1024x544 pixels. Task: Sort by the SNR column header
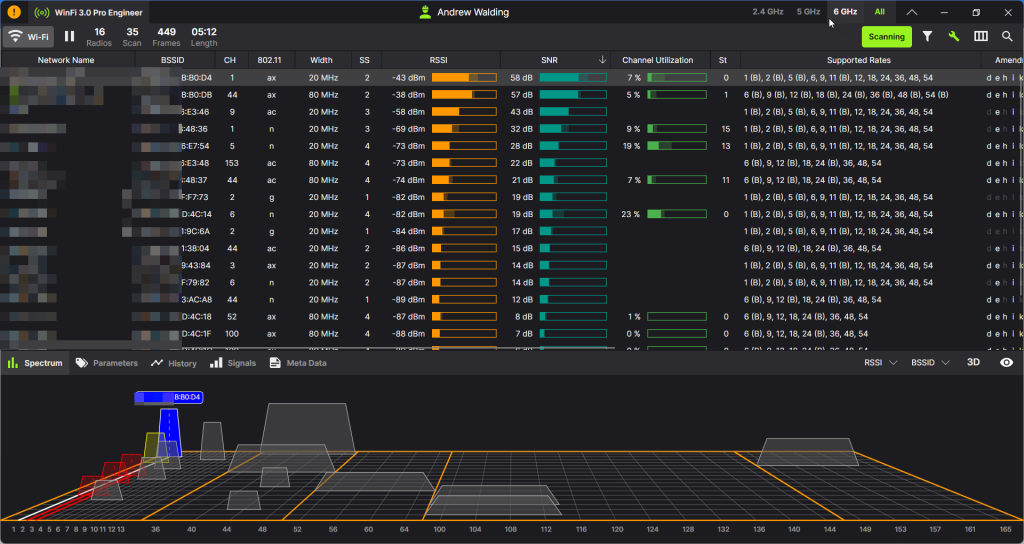(x=549, y=60)
